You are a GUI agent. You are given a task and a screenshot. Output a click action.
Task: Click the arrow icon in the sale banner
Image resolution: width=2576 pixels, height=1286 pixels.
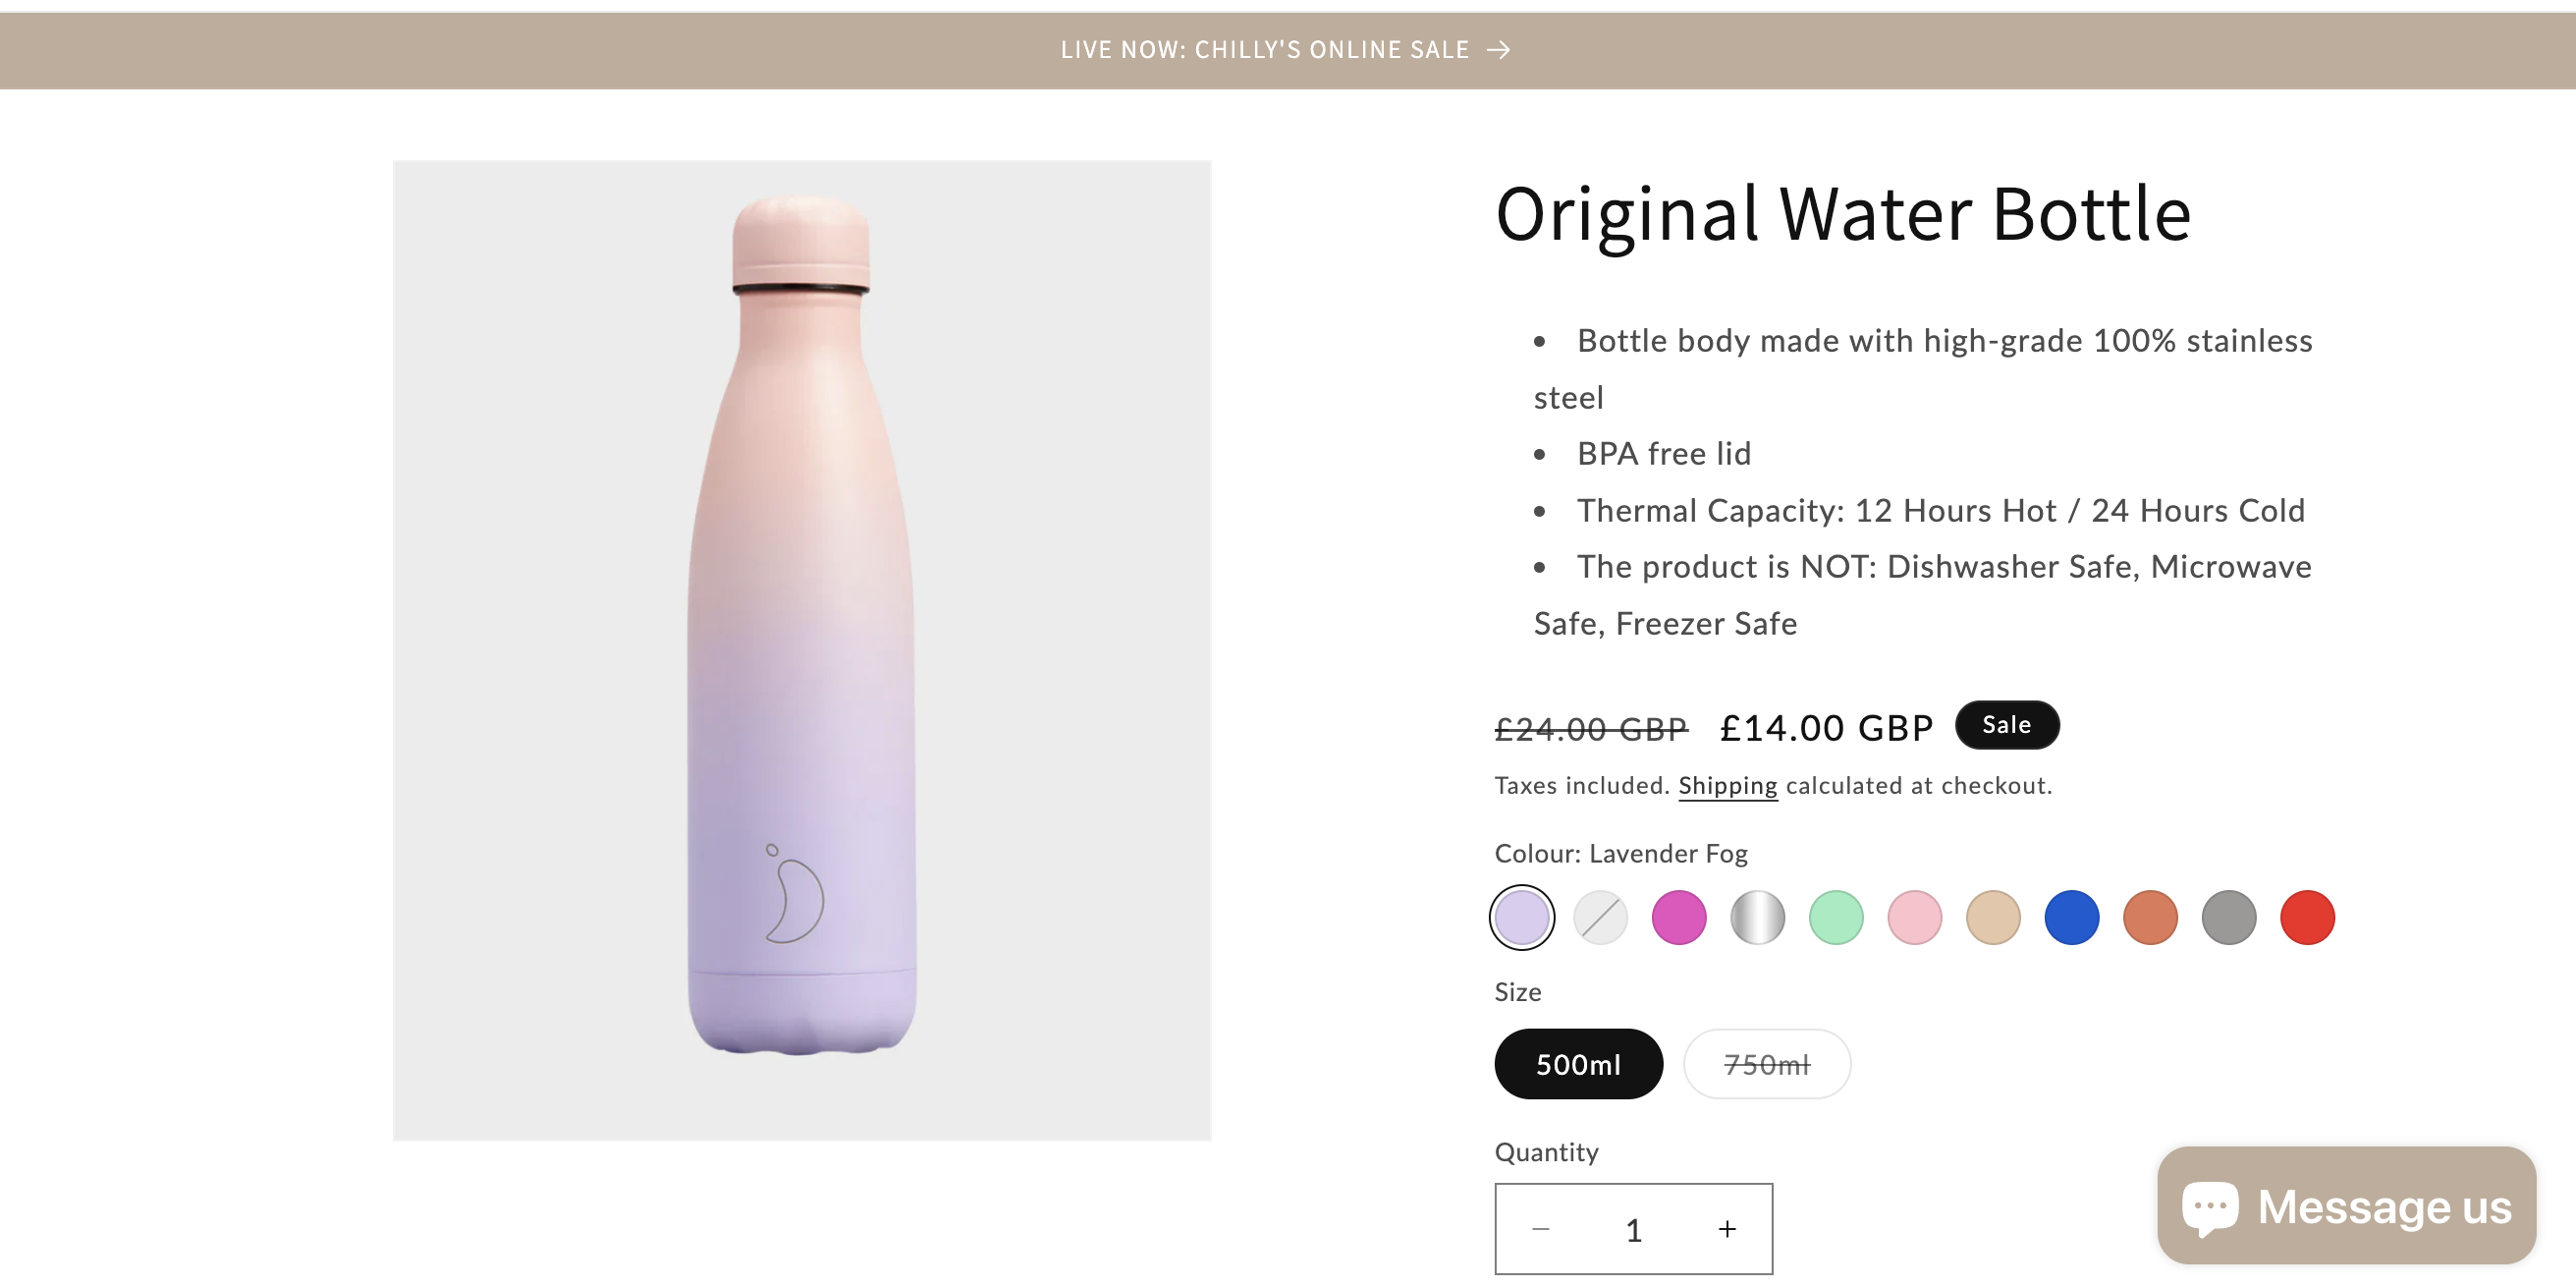click(1498, 50)
